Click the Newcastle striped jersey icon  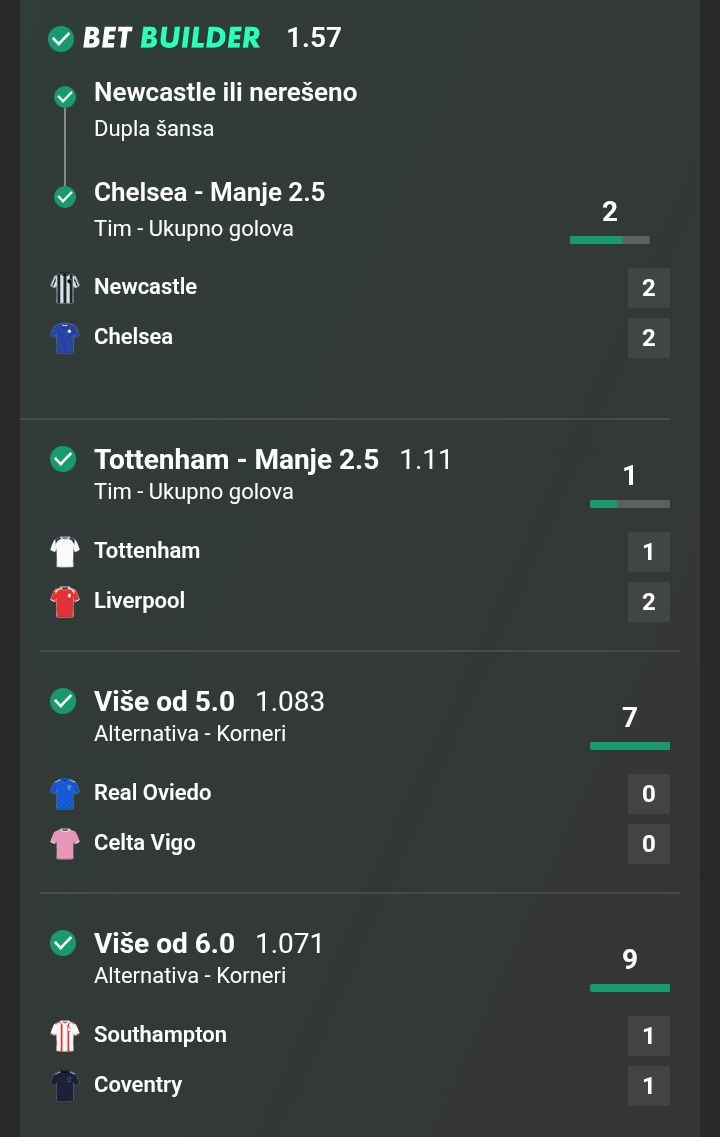pyautogui.click(x=65, y=287)
